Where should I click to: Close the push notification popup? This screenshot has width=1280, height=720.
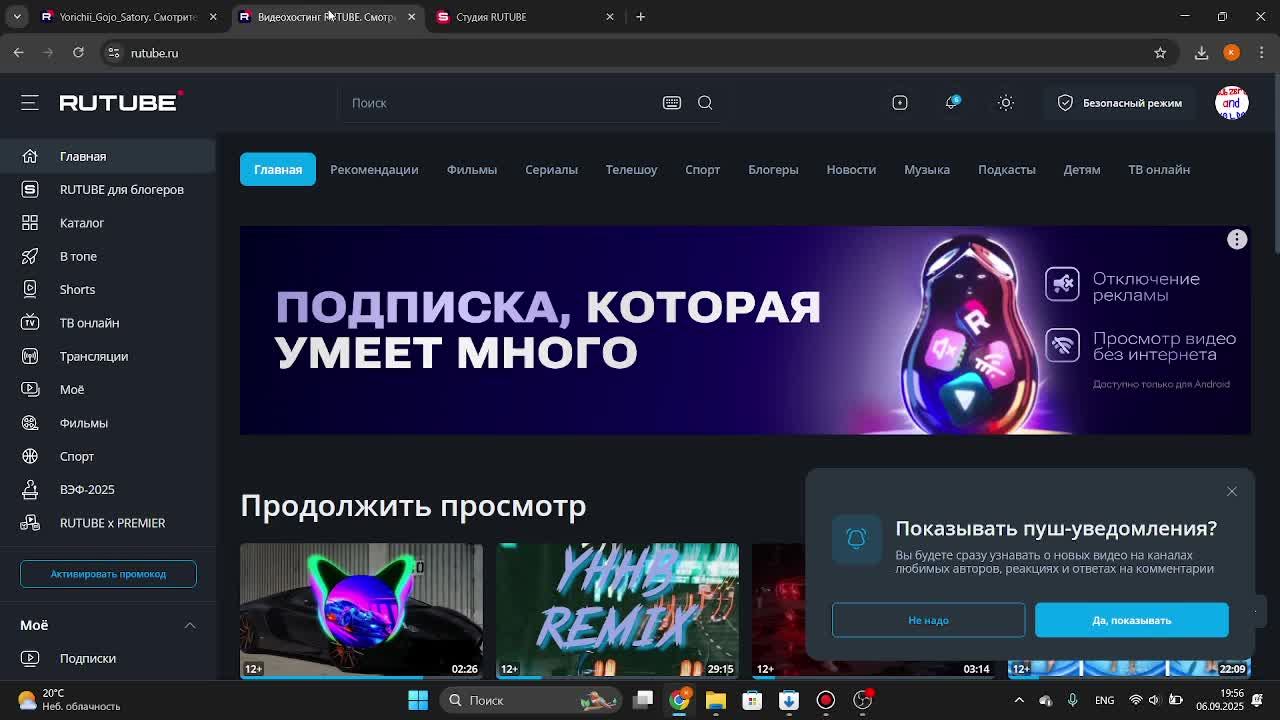(x=1232, y=491)
